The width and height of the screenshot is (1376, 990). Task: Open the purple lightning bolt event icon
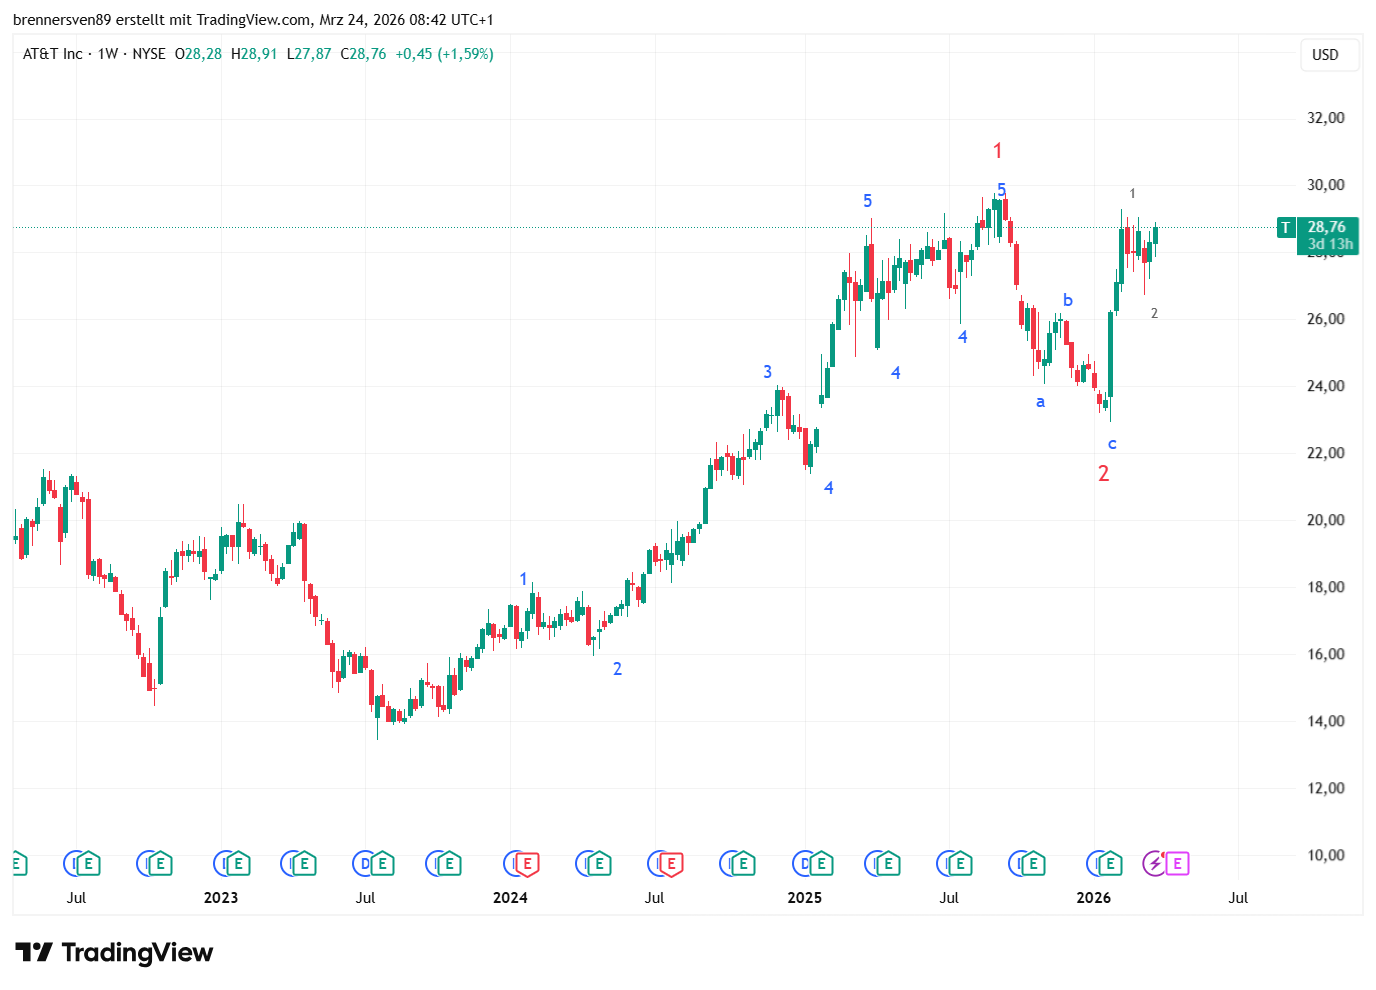pyautogui.click(x=1155, y=863)
